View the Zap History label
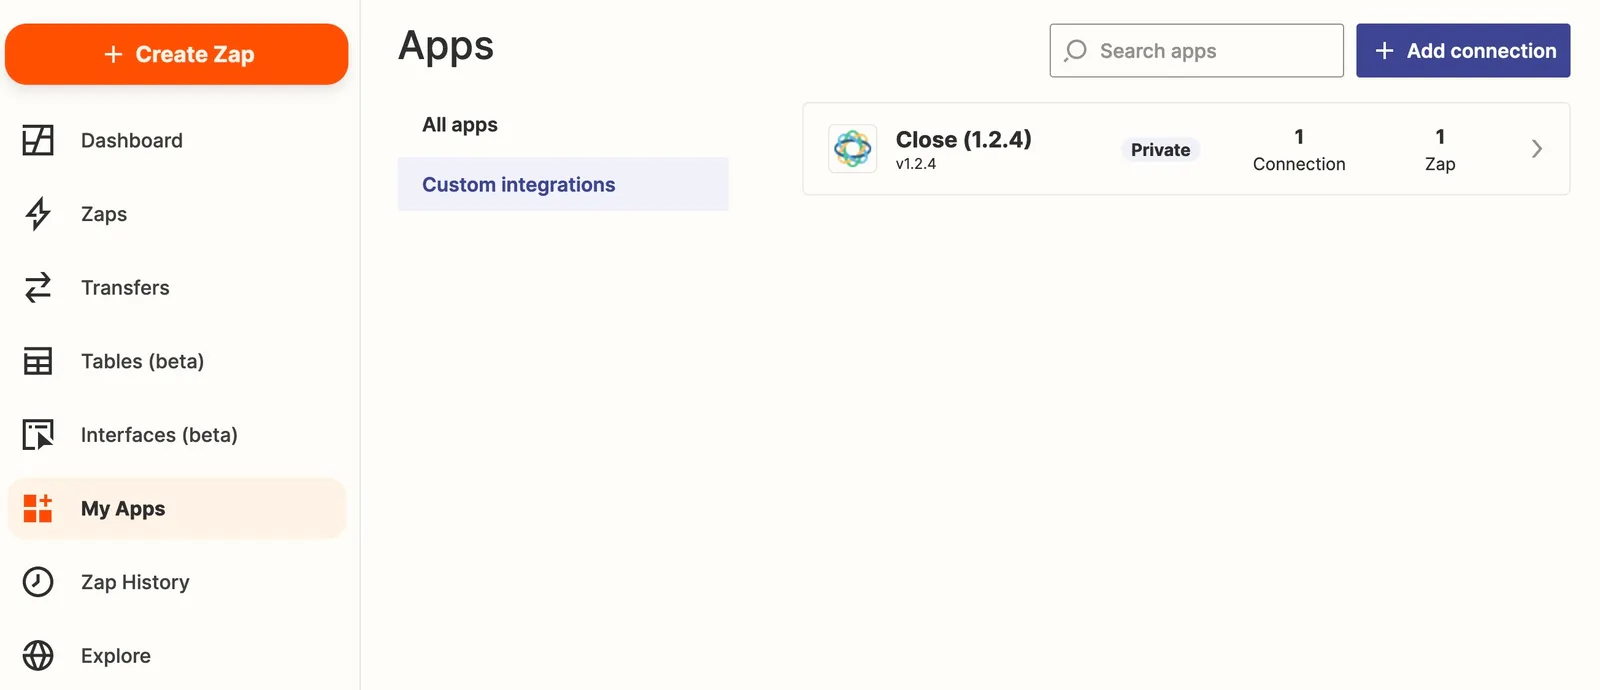The height and width of the screenshot is (690, 1600). tap(135, 583)
